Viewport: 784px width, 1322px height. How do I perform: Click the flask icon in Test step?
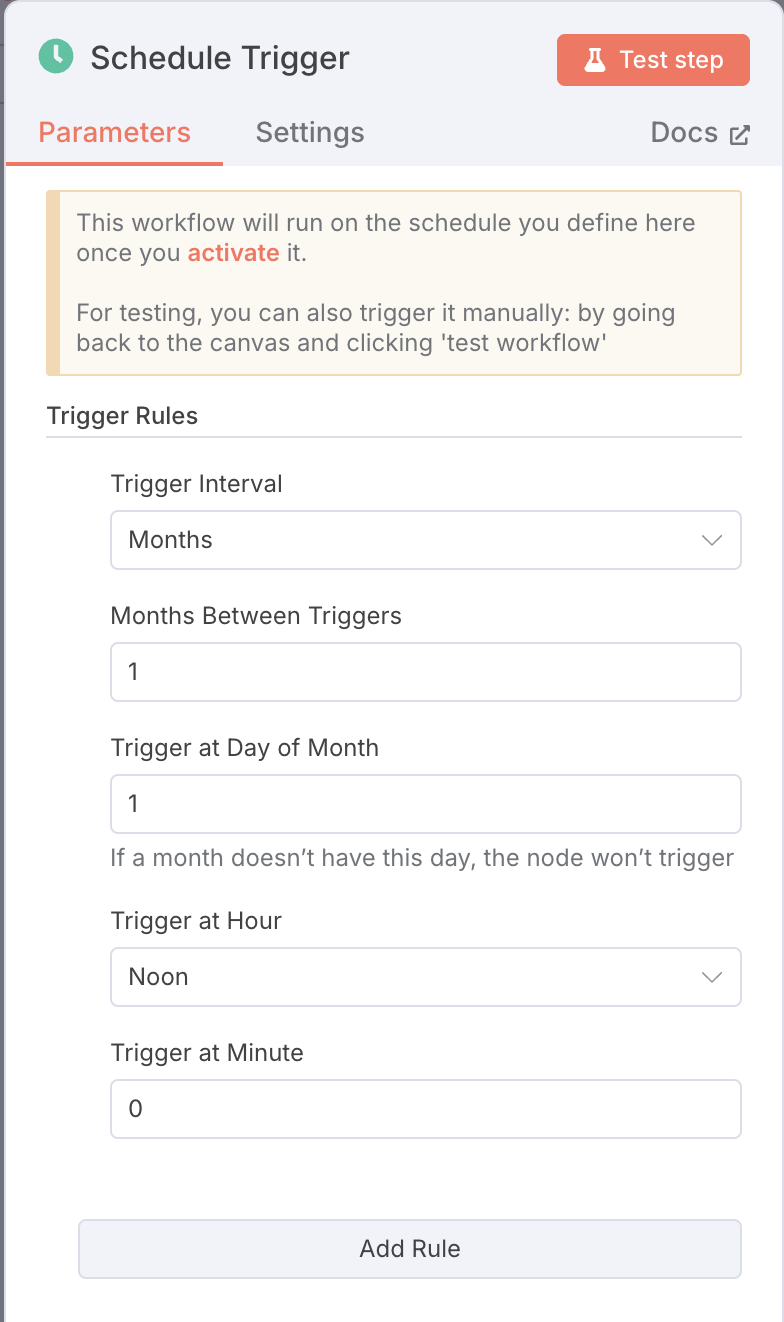pos(595,60)
